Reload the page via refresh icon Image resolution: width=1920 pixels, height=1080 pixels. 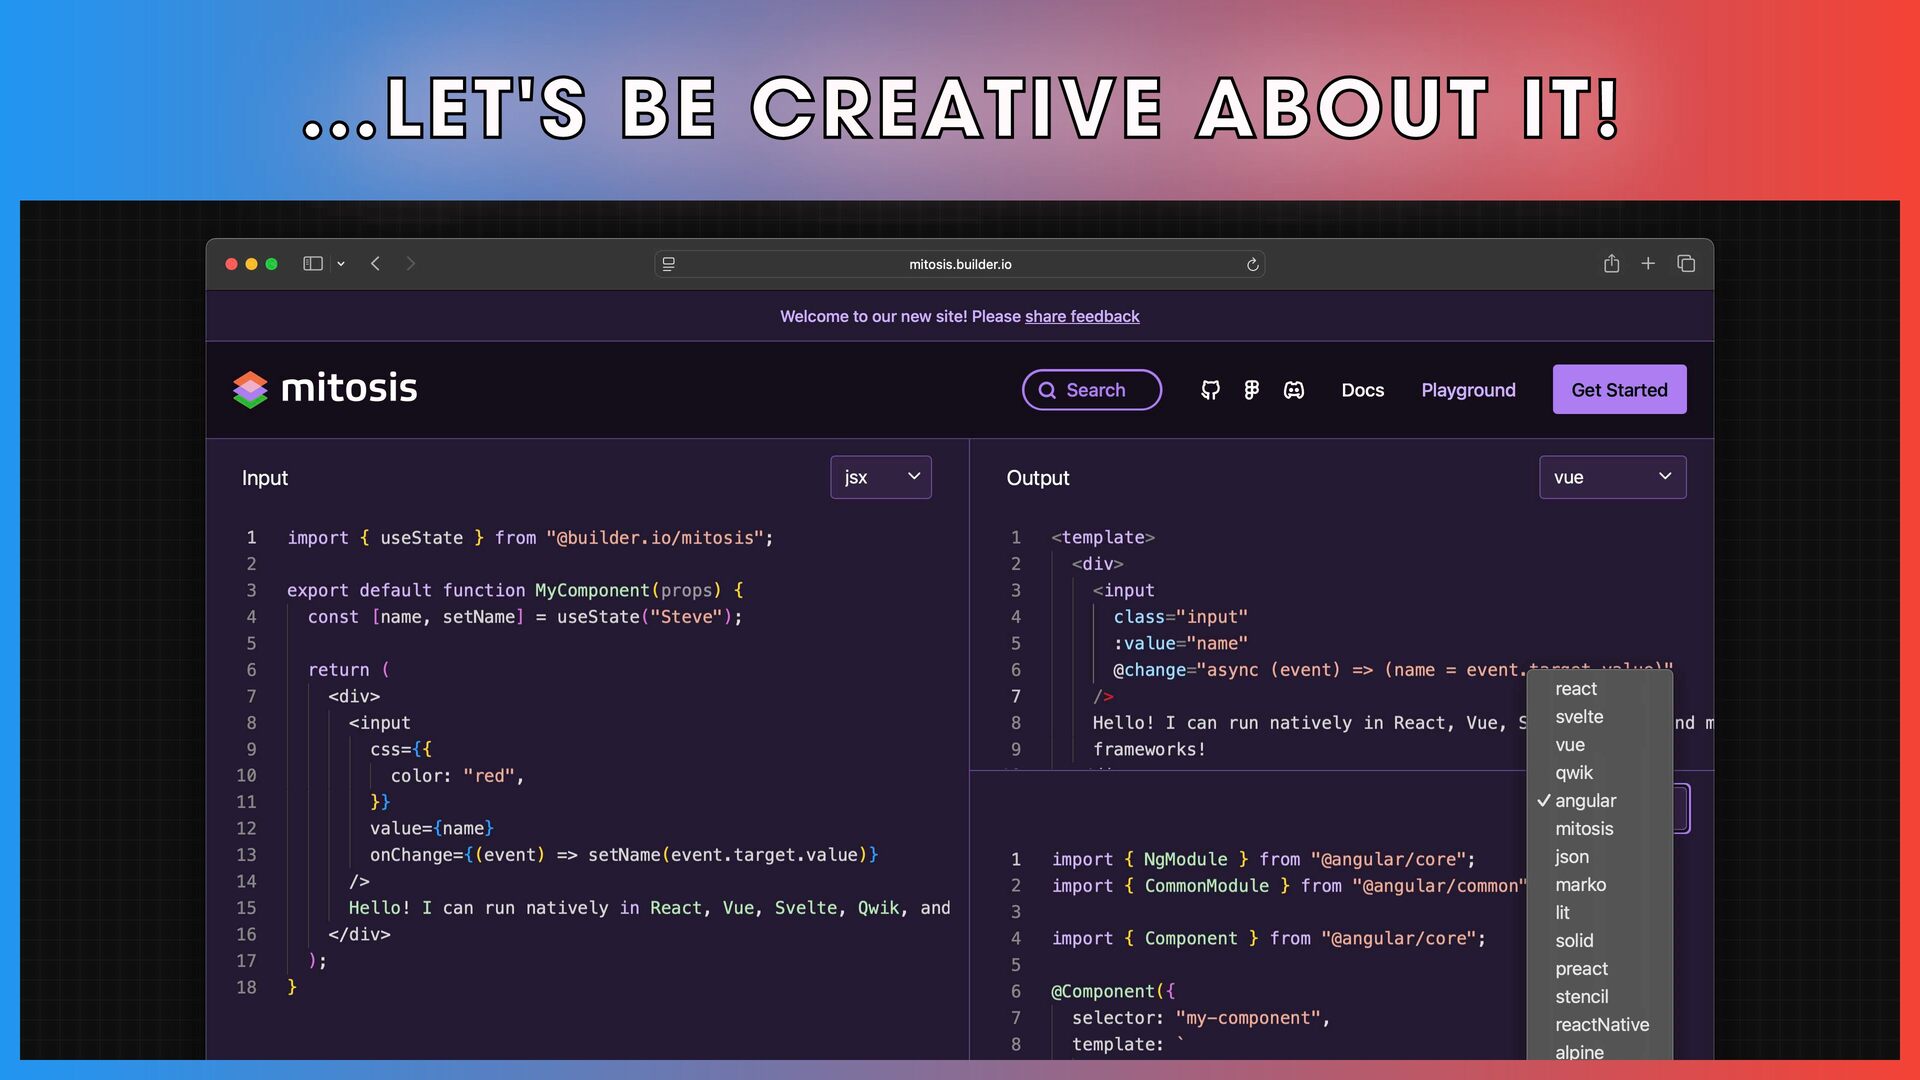coord(1252,265)
